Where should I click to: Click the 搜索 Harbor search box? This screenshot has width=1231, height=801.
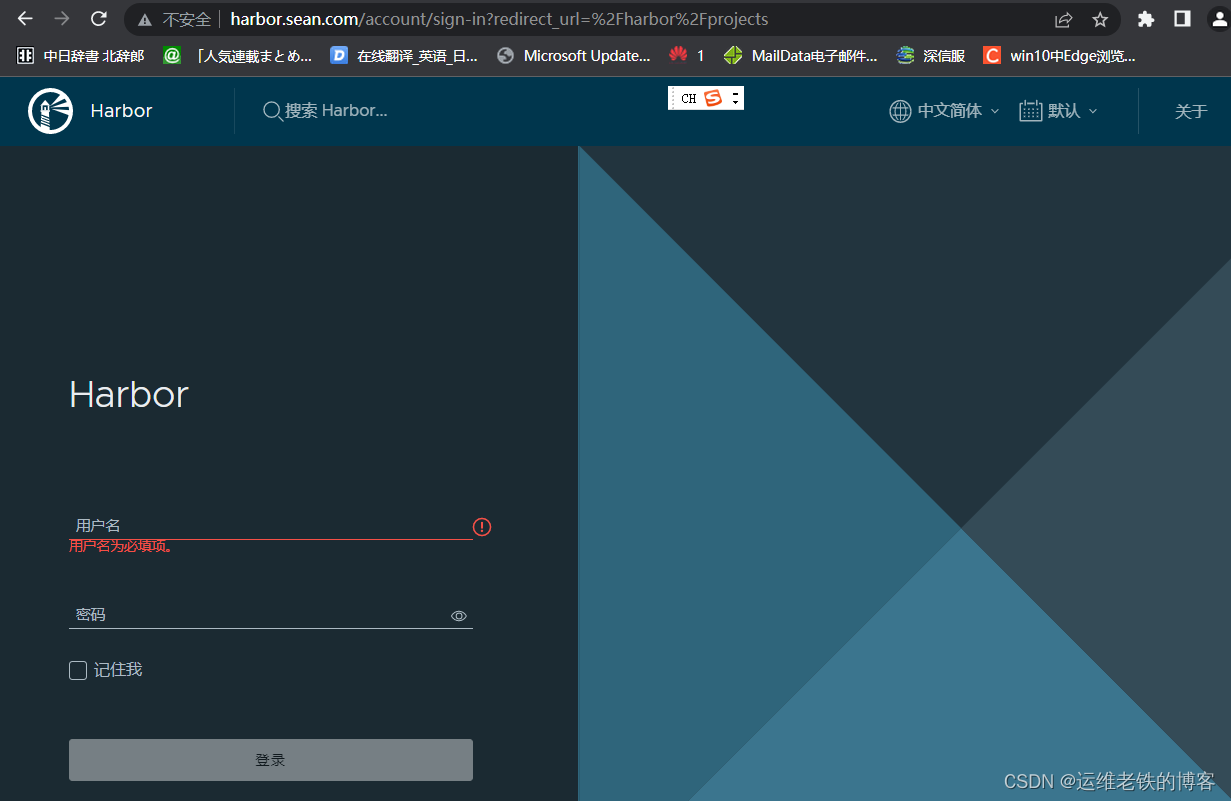click(x=336, y=111)
